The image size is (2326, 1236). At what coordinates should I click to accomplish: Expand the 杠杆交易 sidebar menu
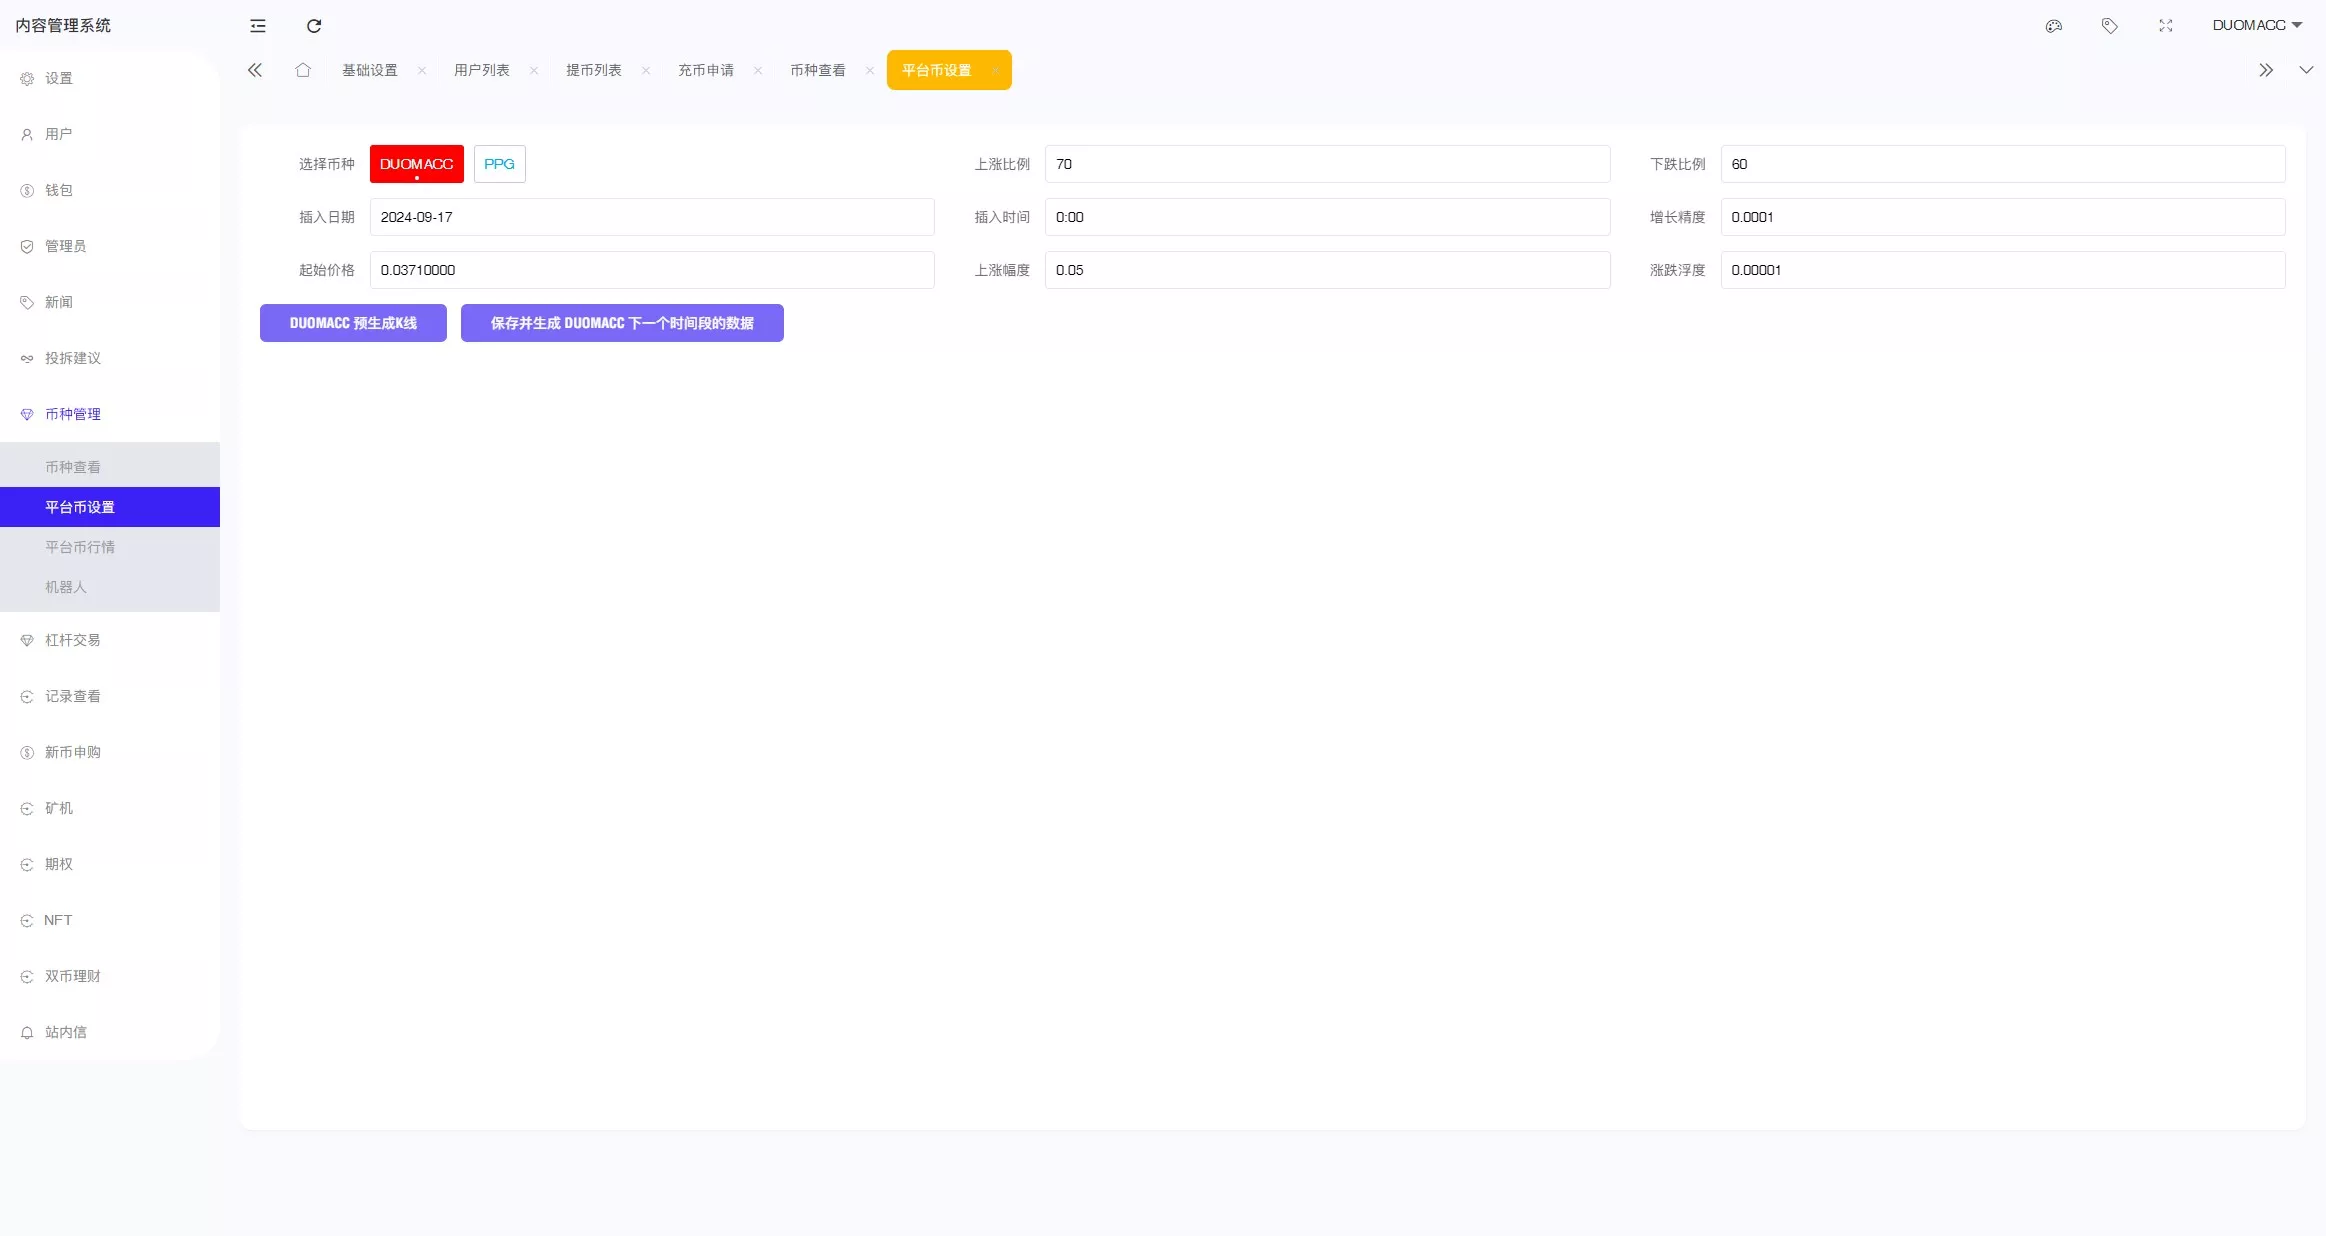tap(73, 640)
